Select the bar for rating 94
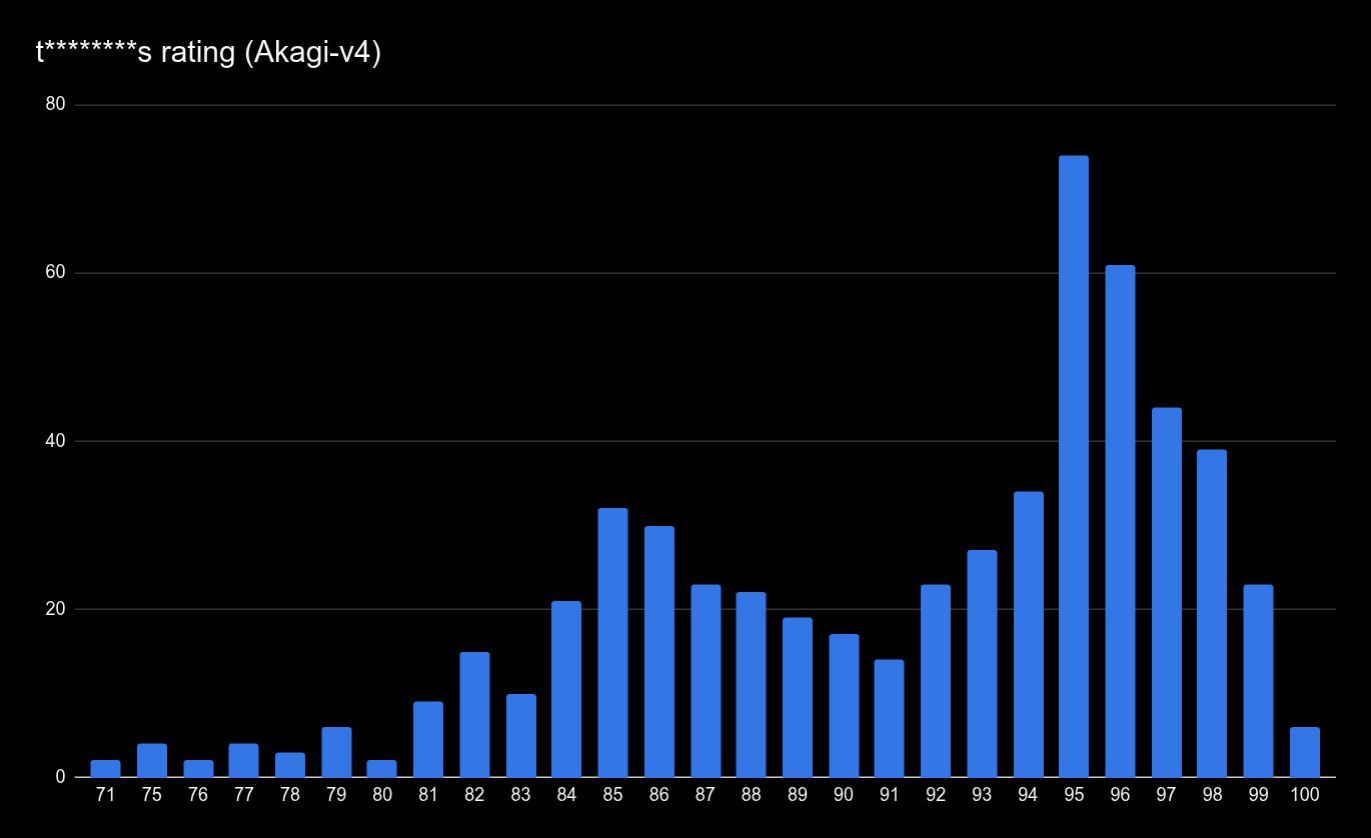Screen dimensions: 1371x838 point(1028,634)
